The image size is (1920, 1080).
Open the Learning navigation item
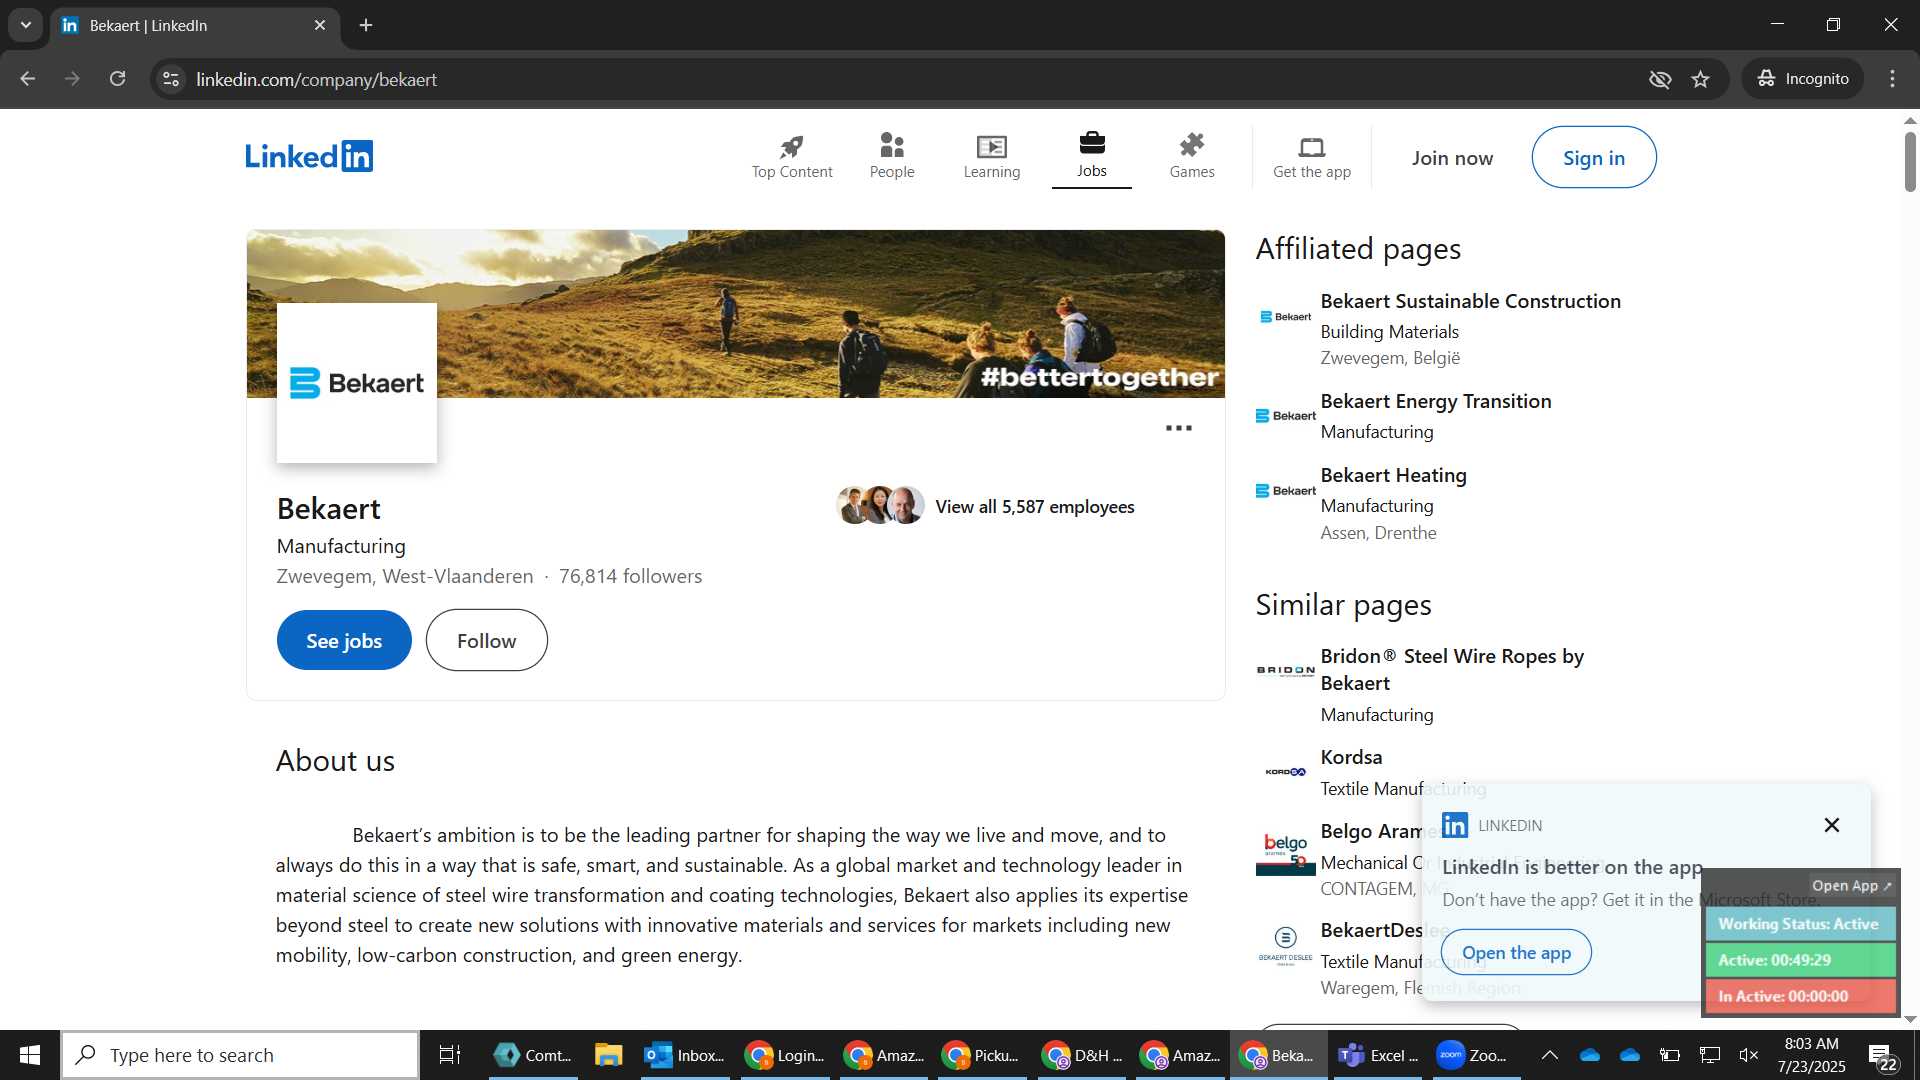[992, 157]
